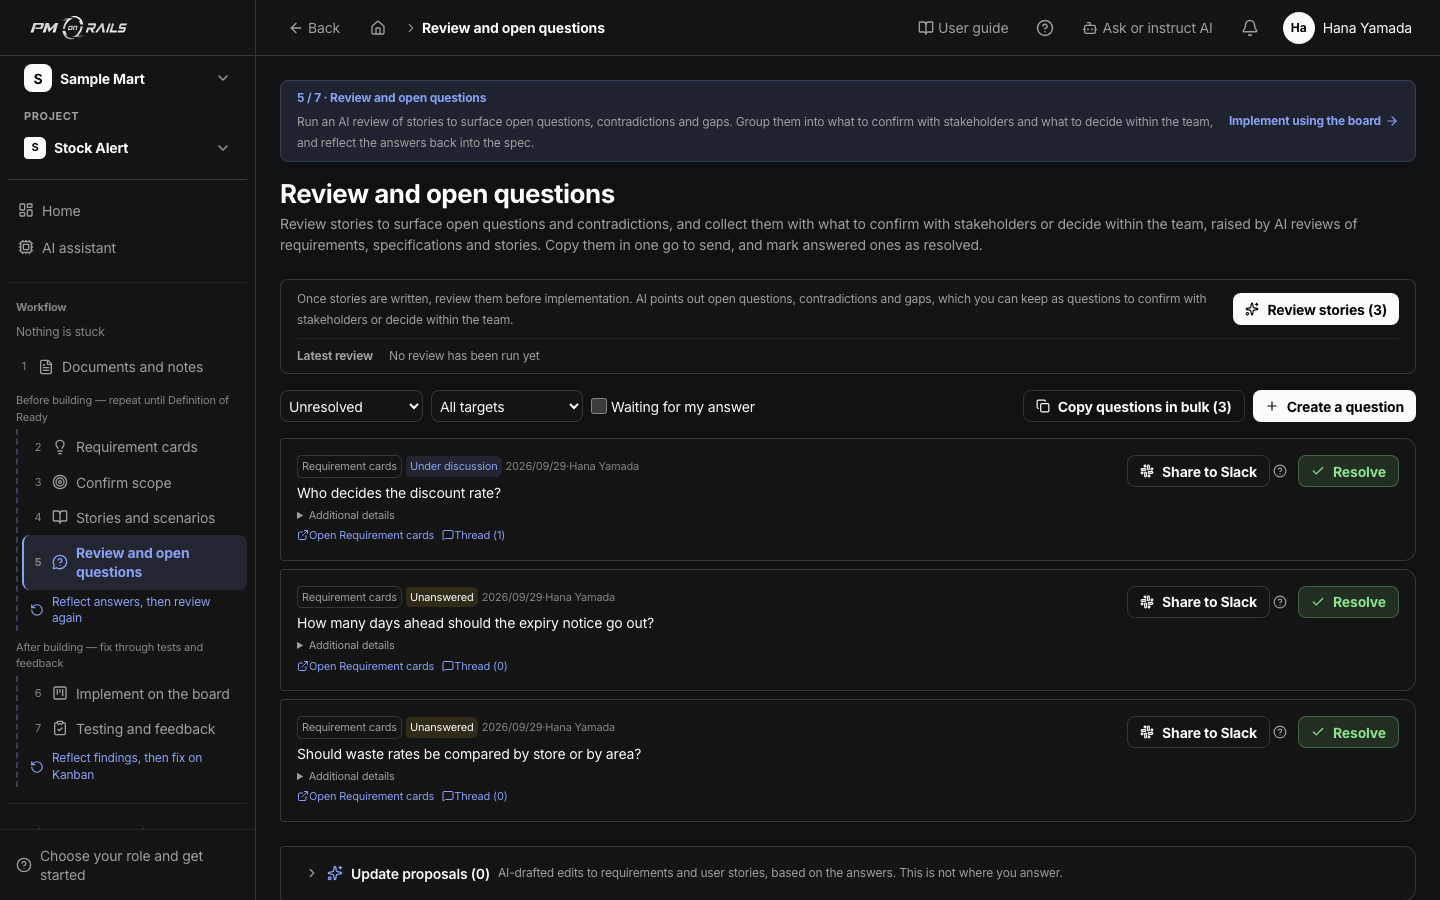Follow Implement using the board link
This screenshot has width=1440, height=900.
point(1313,121)
